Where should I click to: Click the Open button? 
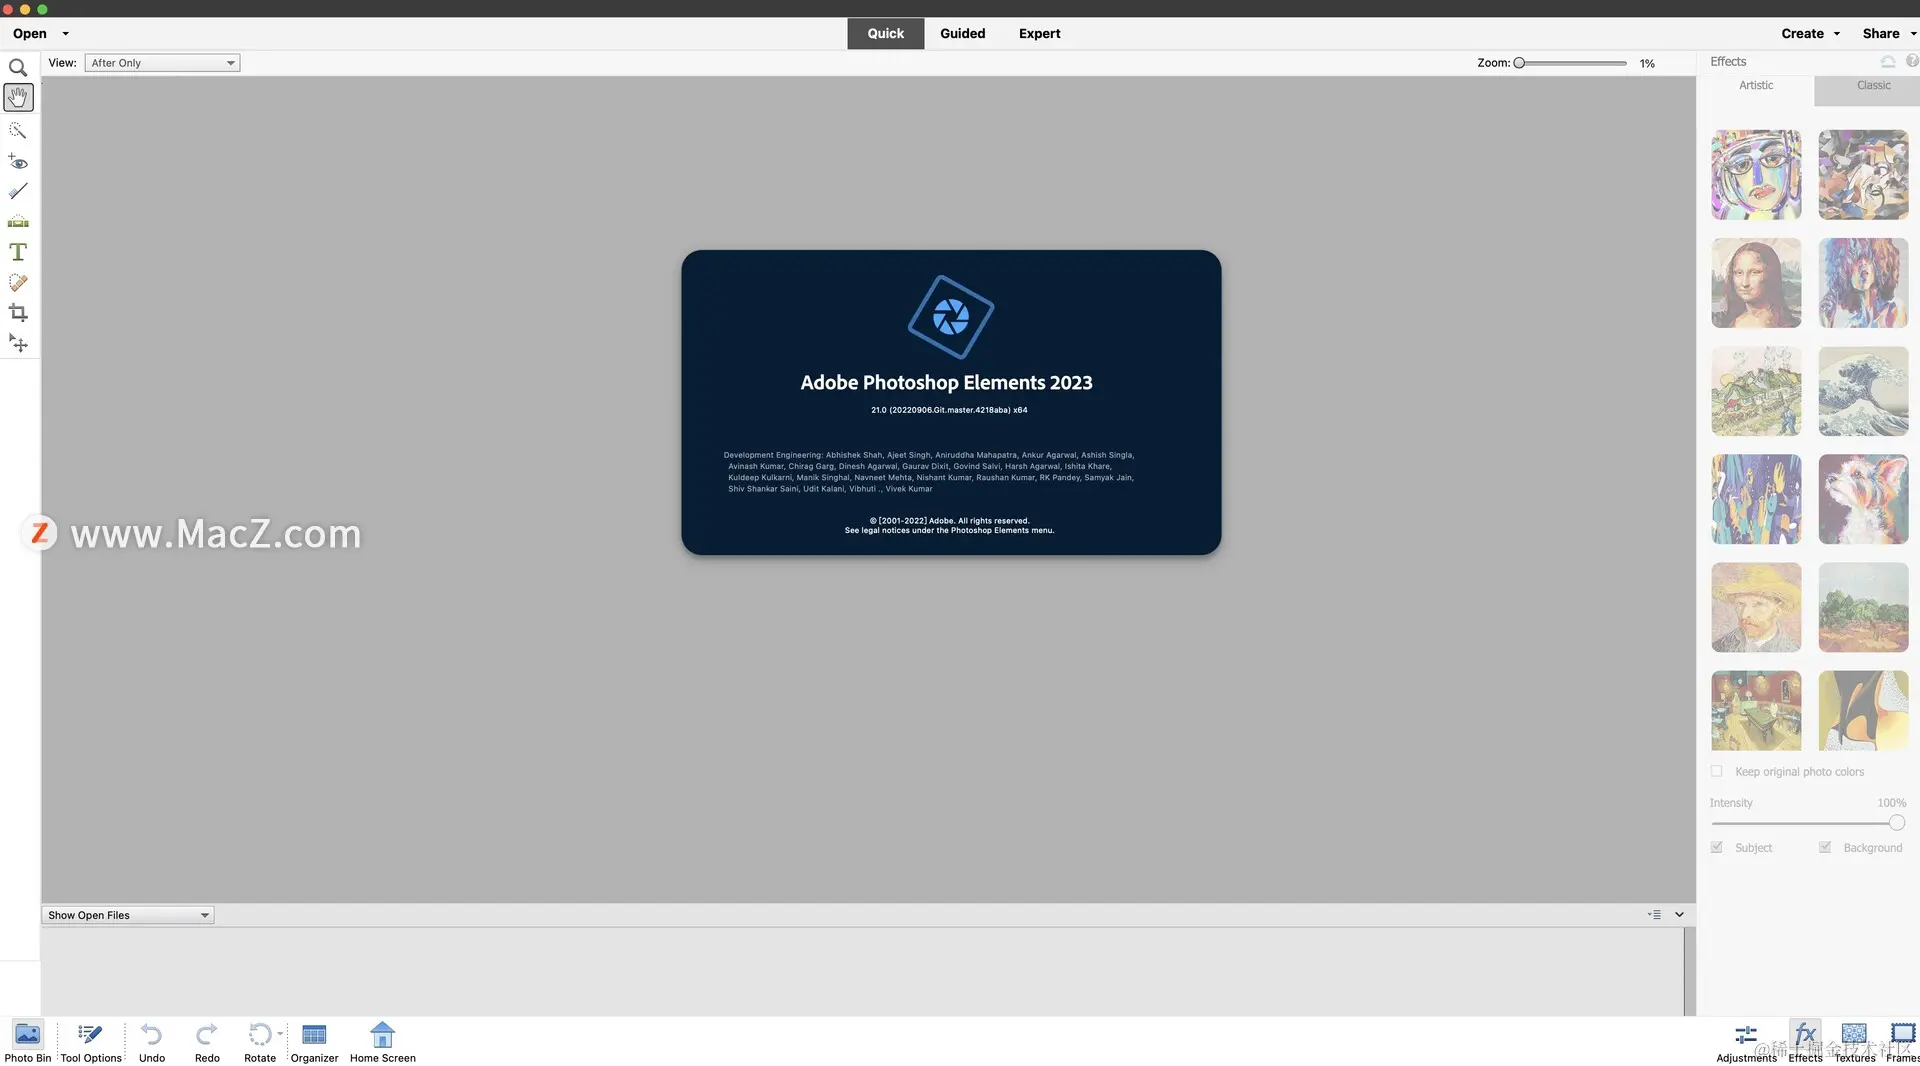[30, 34]
